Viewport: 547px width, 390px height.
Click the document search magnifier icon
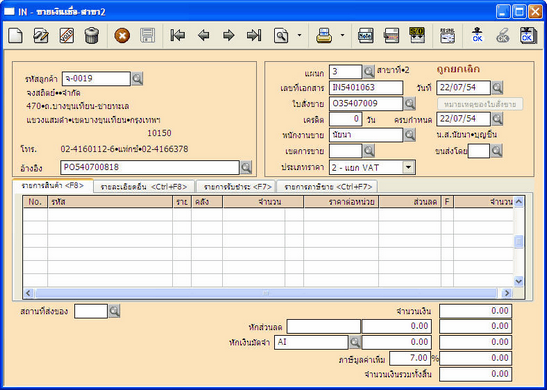(x=281, y=36)
